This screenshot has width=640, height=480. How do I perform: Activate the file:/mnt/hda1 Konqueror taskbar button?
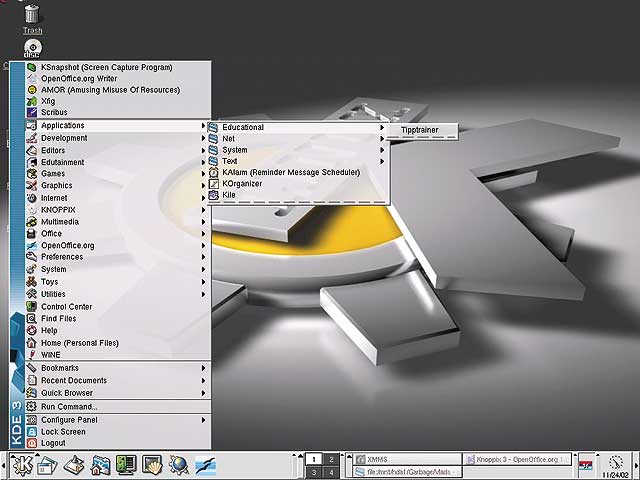(407, 473)
